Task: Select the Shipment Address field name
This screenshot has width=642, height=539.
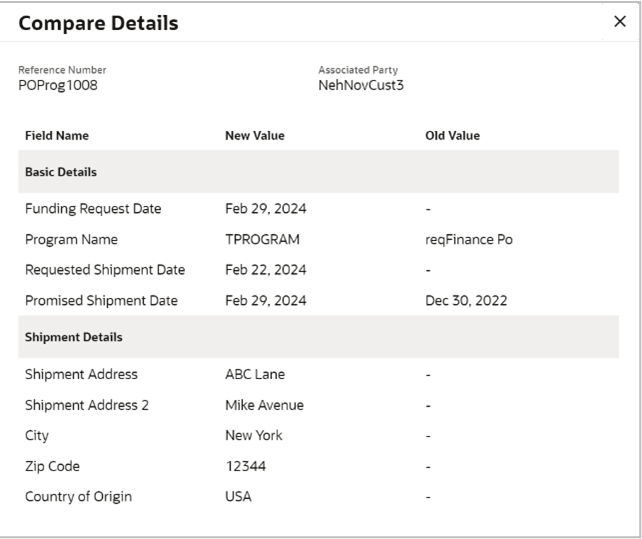Action: pos(81,374)
